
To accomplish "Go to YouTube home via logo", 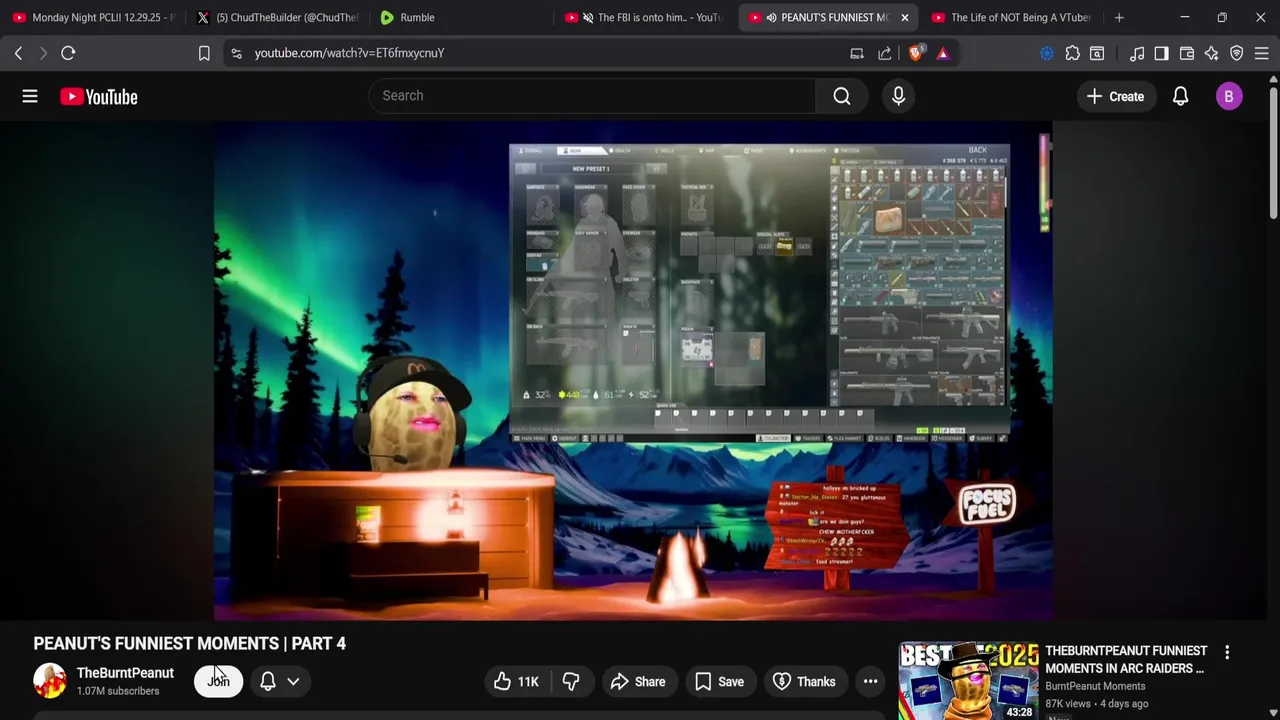I will pyautogui.click(x=98, y=96).
